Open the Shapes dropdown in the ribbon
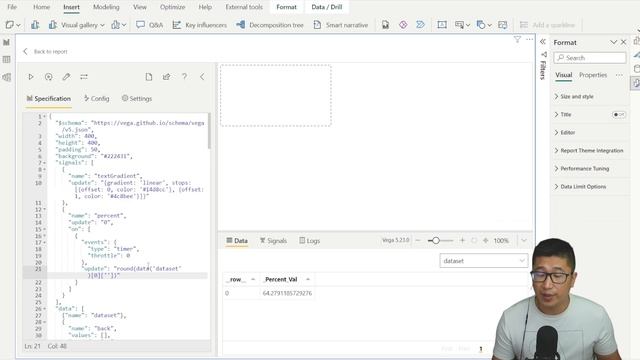 pyautogui.click(x=484, y=25)
